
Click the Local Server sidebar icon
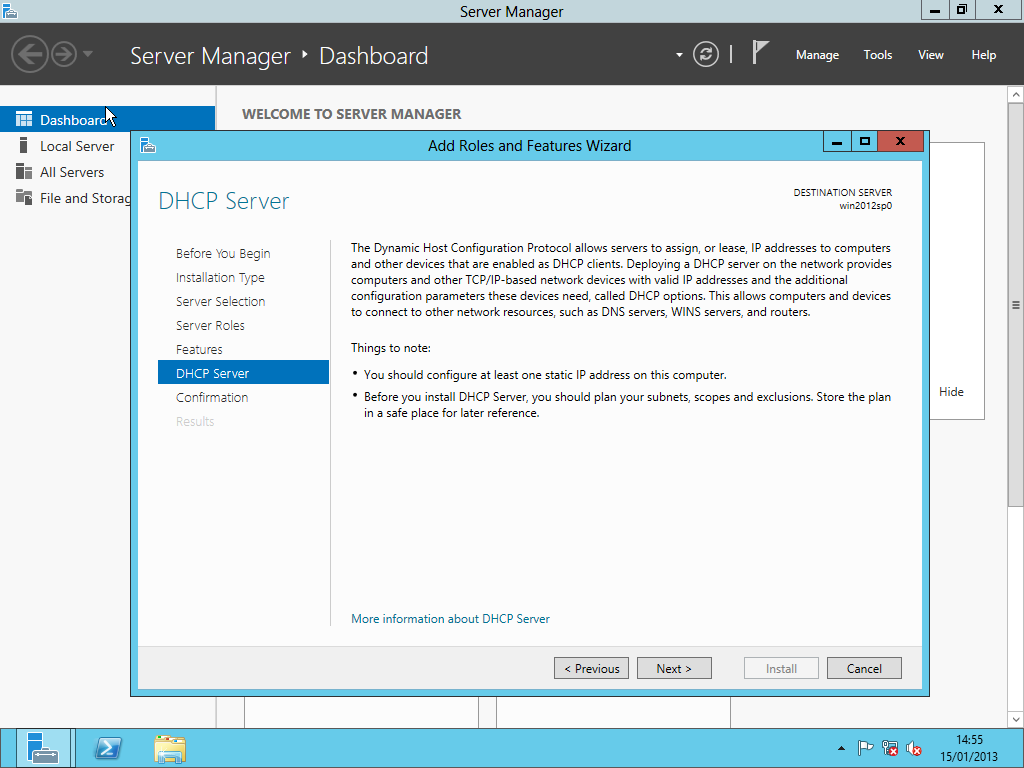24,146
